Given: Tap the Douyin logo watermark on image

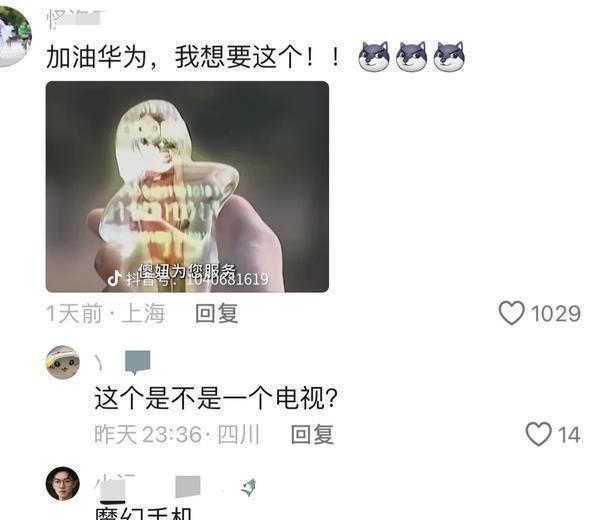Looking at the screenshot, I should (114, 278).
